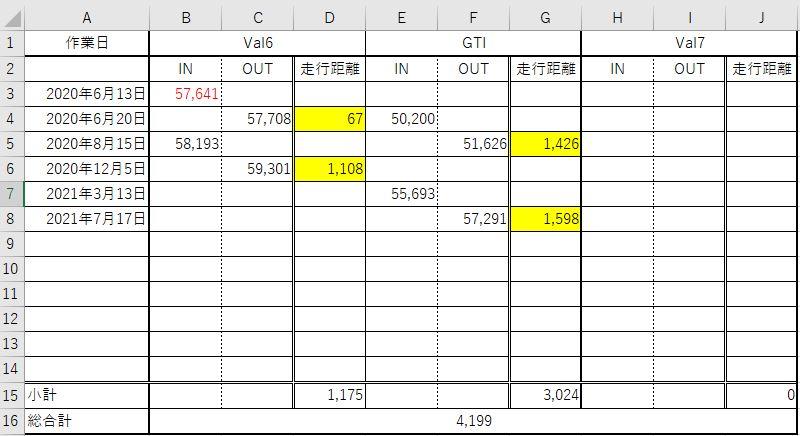
Task: Click the date 2021年7月17日
Action: click(87, 219)
